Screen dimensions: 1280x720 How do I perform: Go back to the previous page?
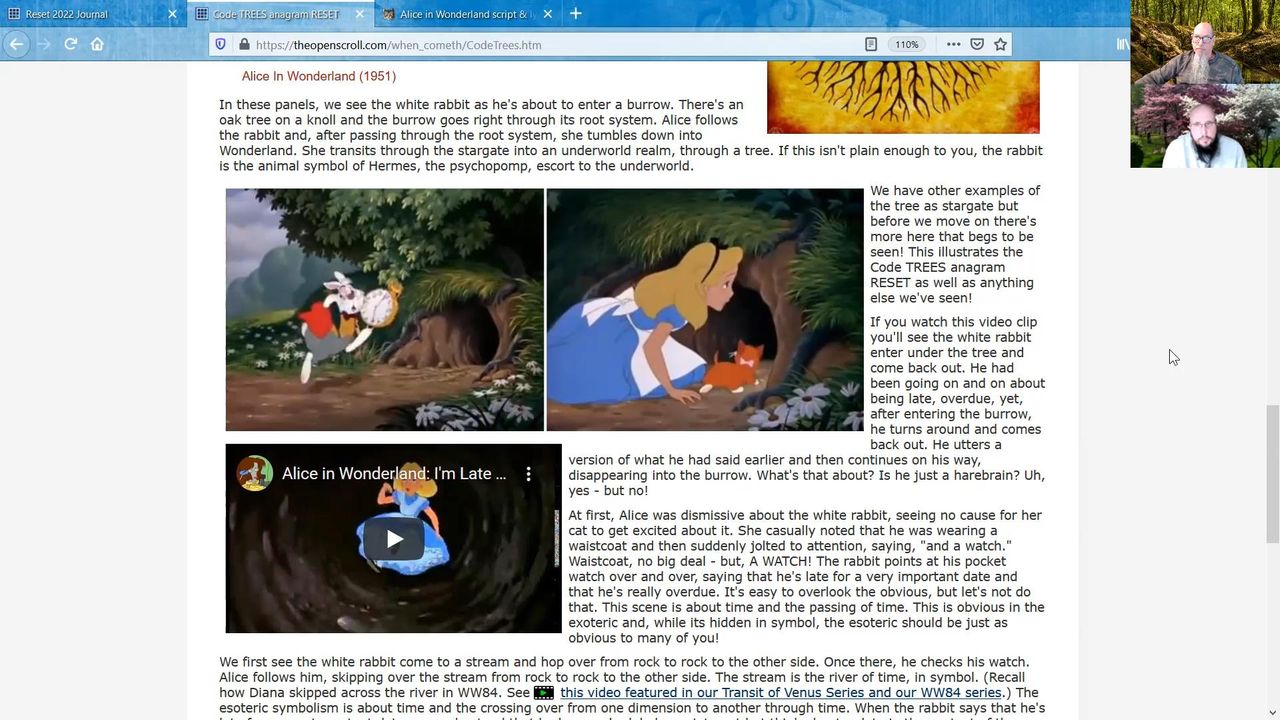(16, 44)
